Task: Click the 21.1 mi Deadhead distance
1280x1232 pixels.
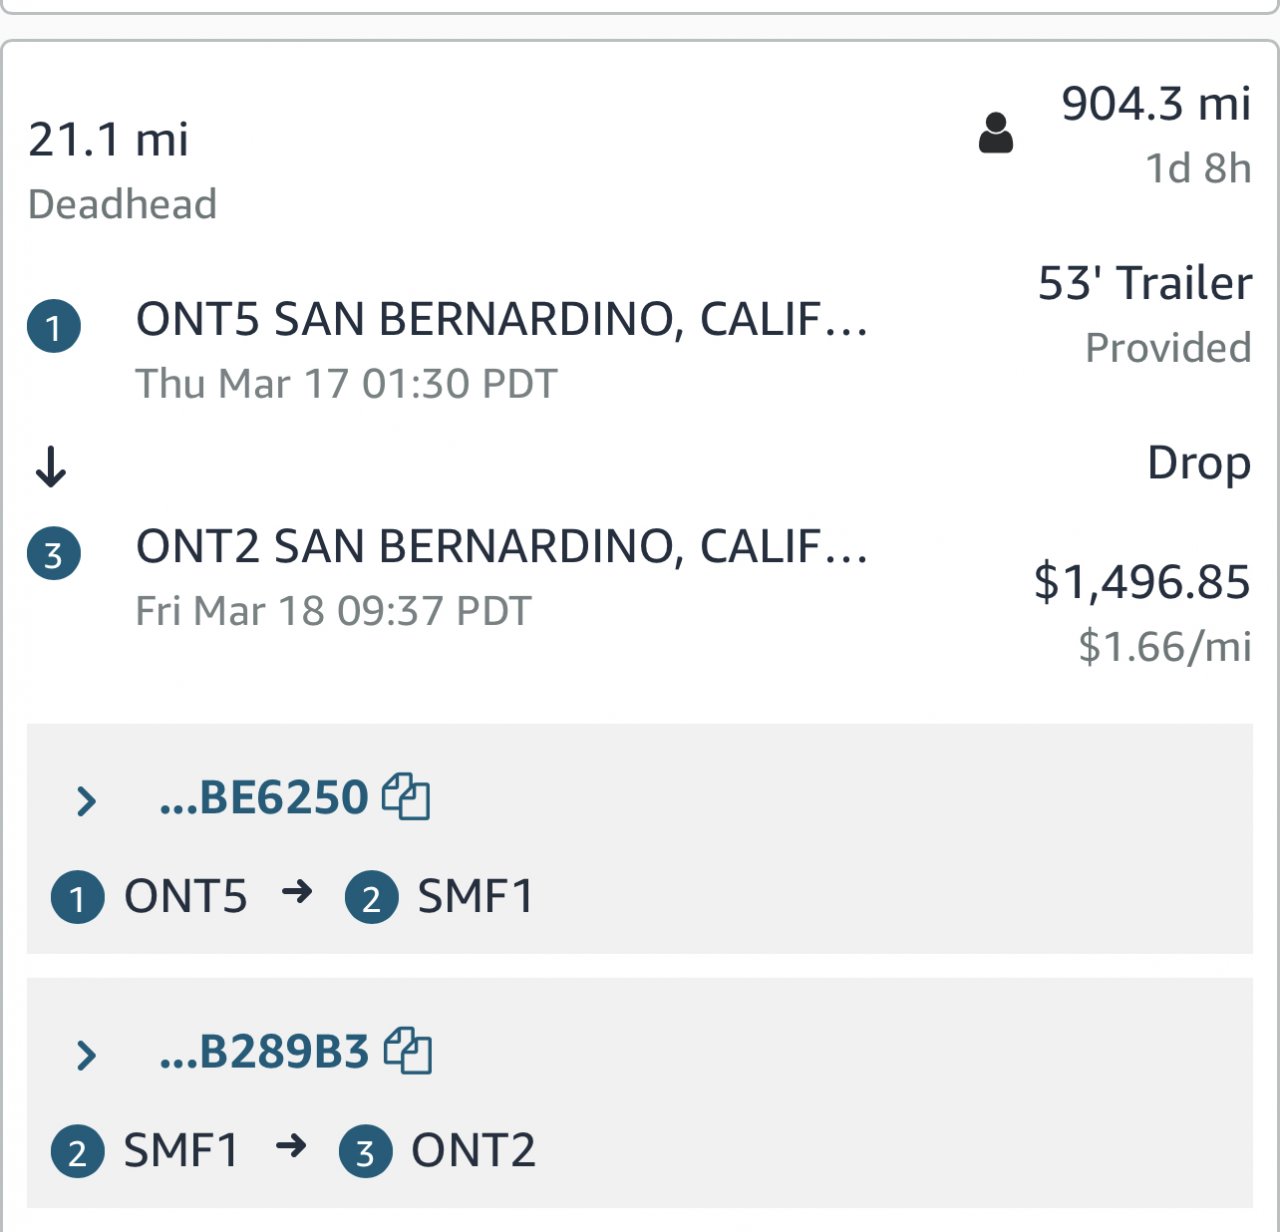Action: tap(108, 139)
